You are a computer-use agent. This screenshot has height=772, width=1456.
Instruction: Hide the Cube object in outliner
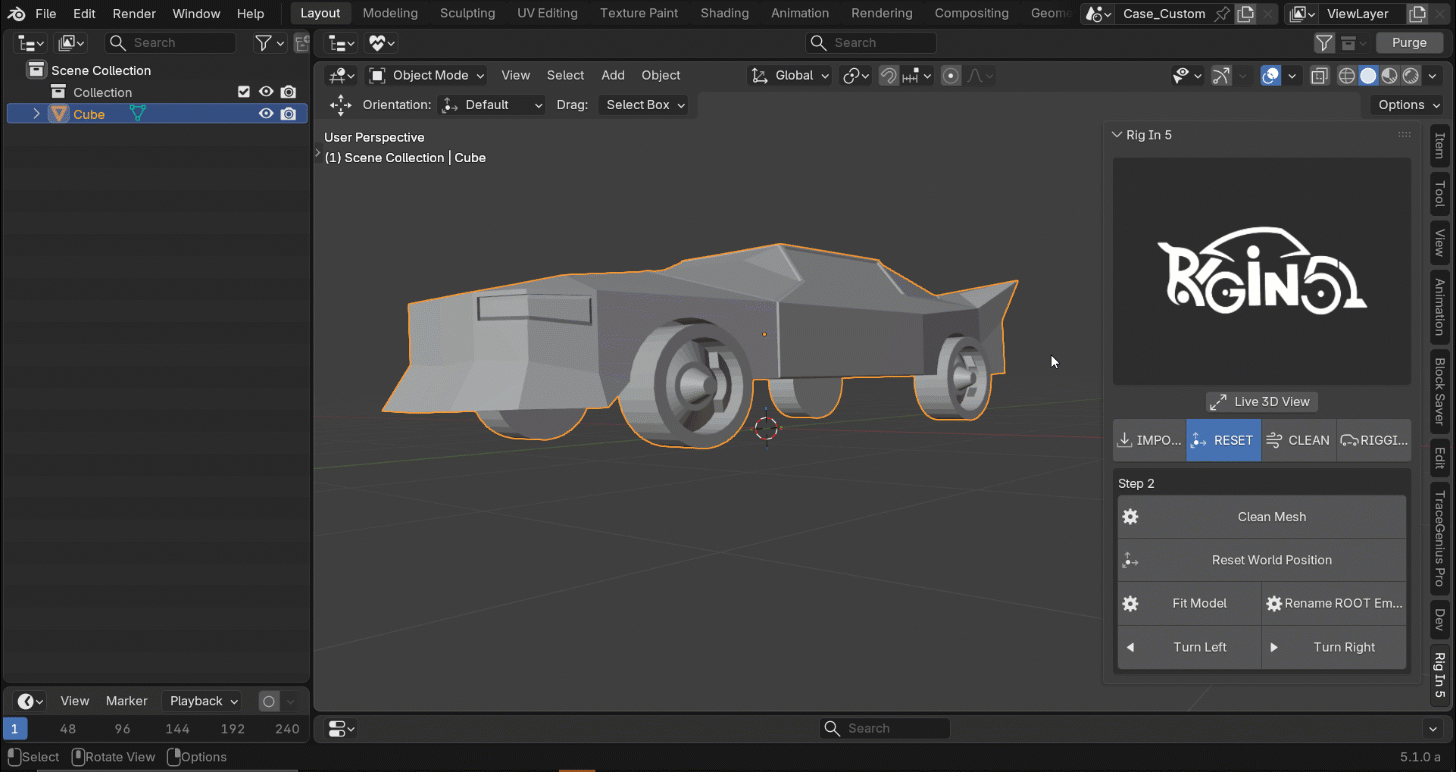click(266, 114)
